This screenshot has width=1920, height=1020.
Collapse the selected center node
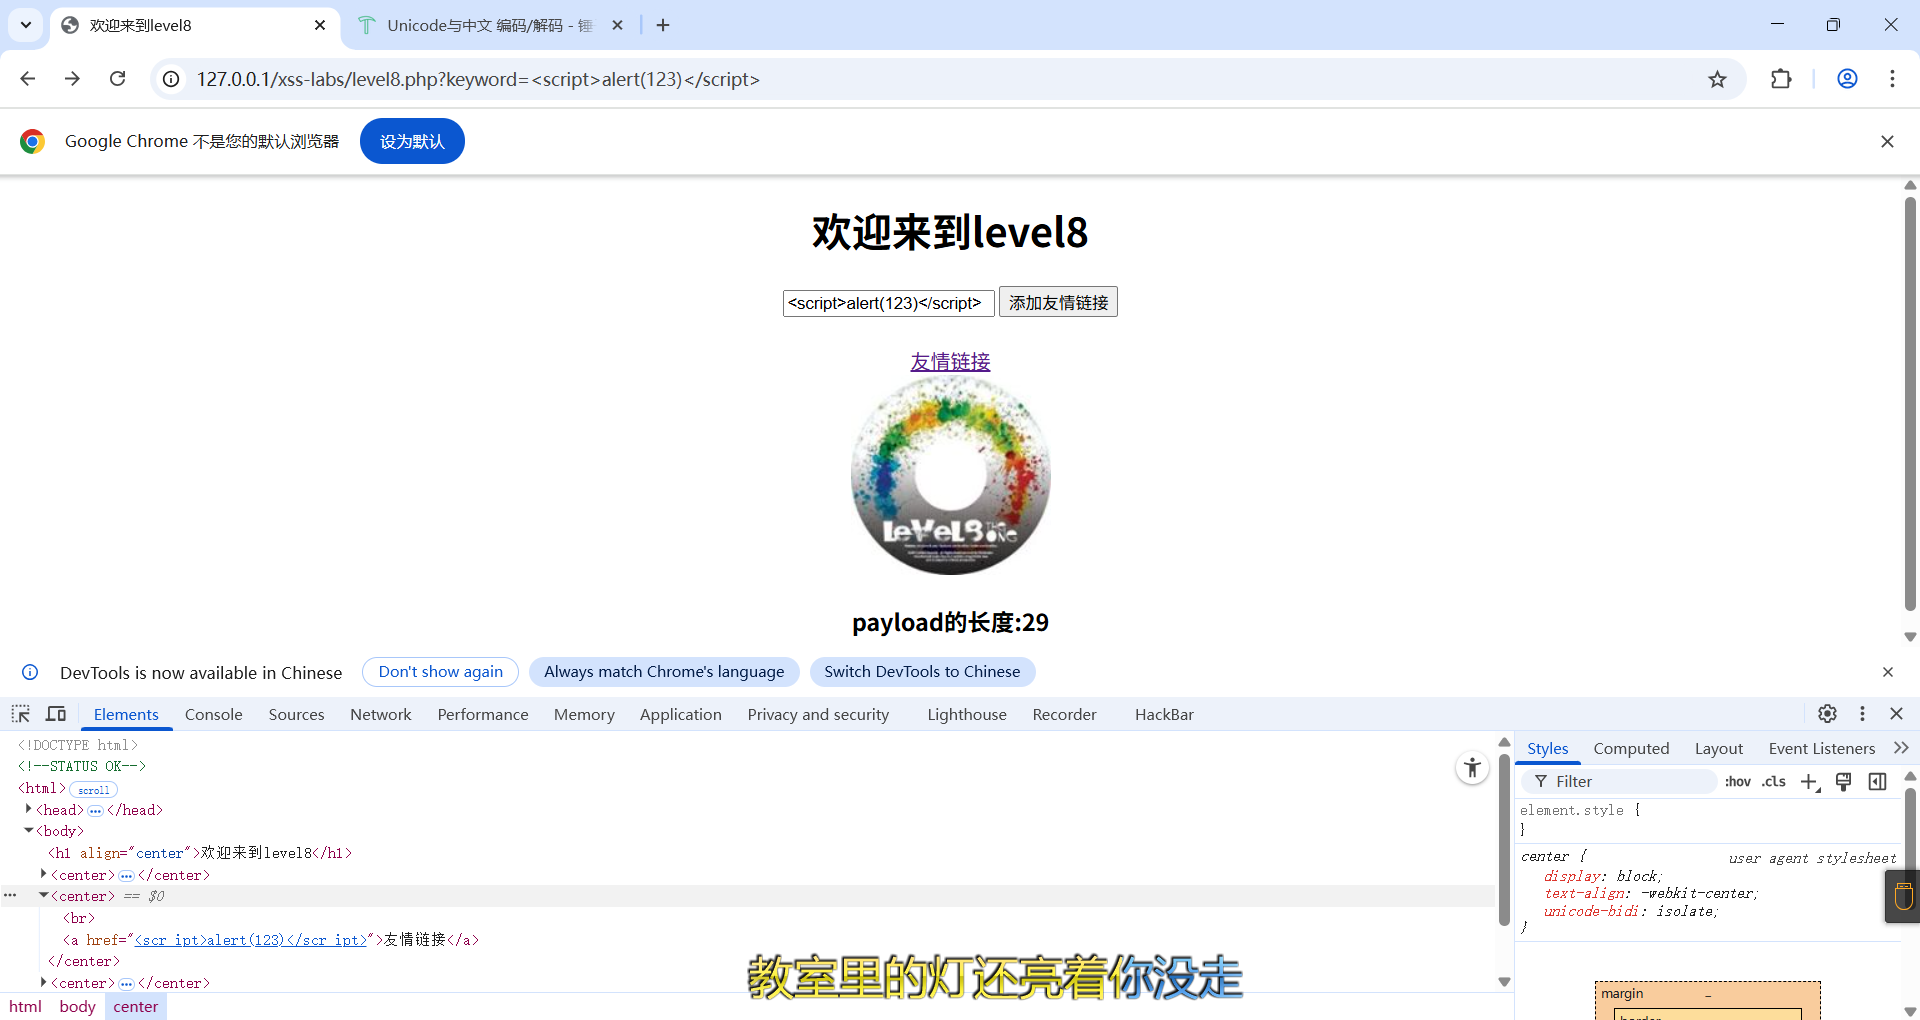tap(44, 895)
